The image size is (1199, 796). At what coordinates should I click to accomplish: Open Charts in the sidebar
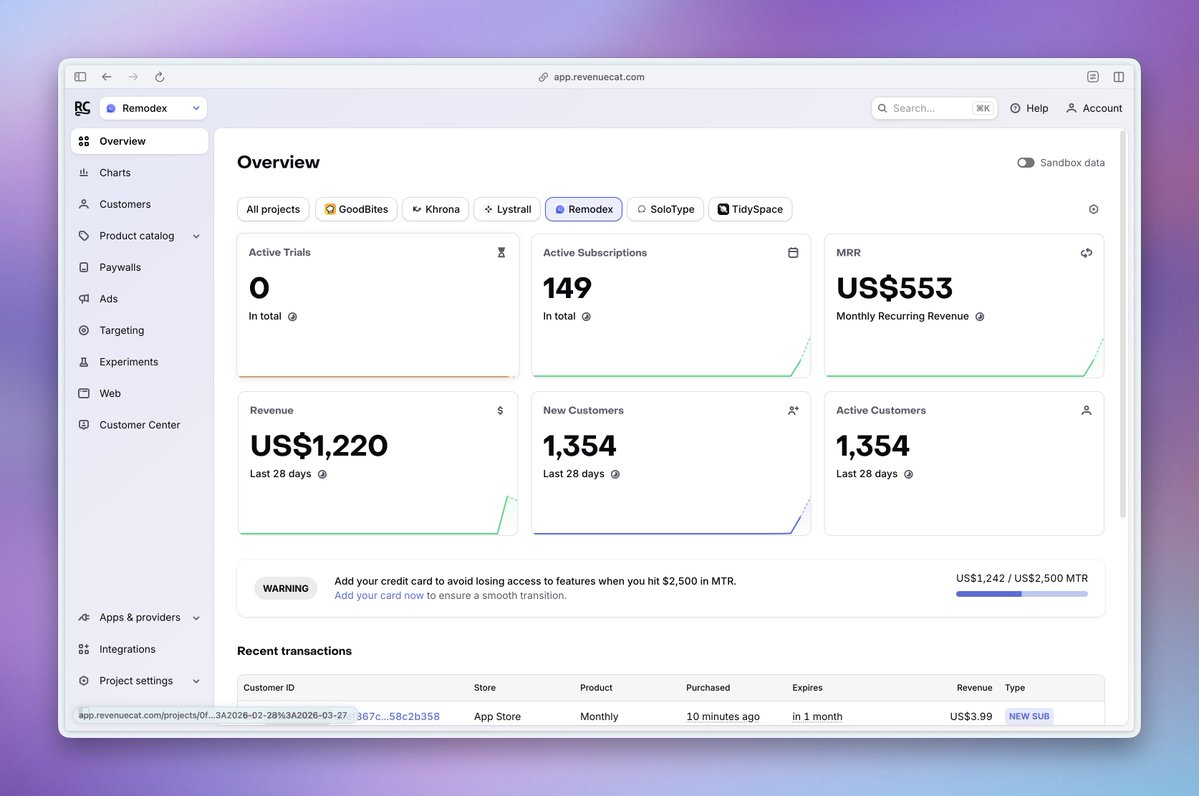pos(139,173)
